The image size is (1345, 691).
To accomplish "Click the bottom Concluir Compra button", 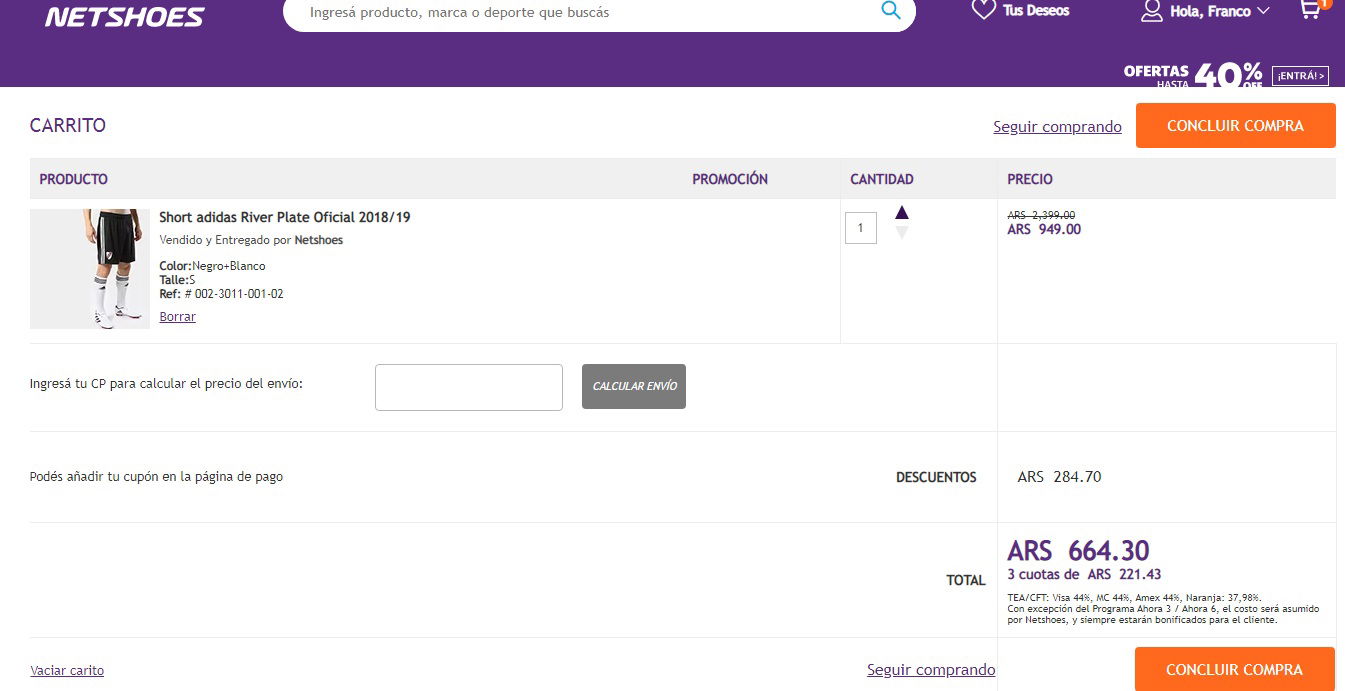I will pyautogui.click(x=1235, y=669).
